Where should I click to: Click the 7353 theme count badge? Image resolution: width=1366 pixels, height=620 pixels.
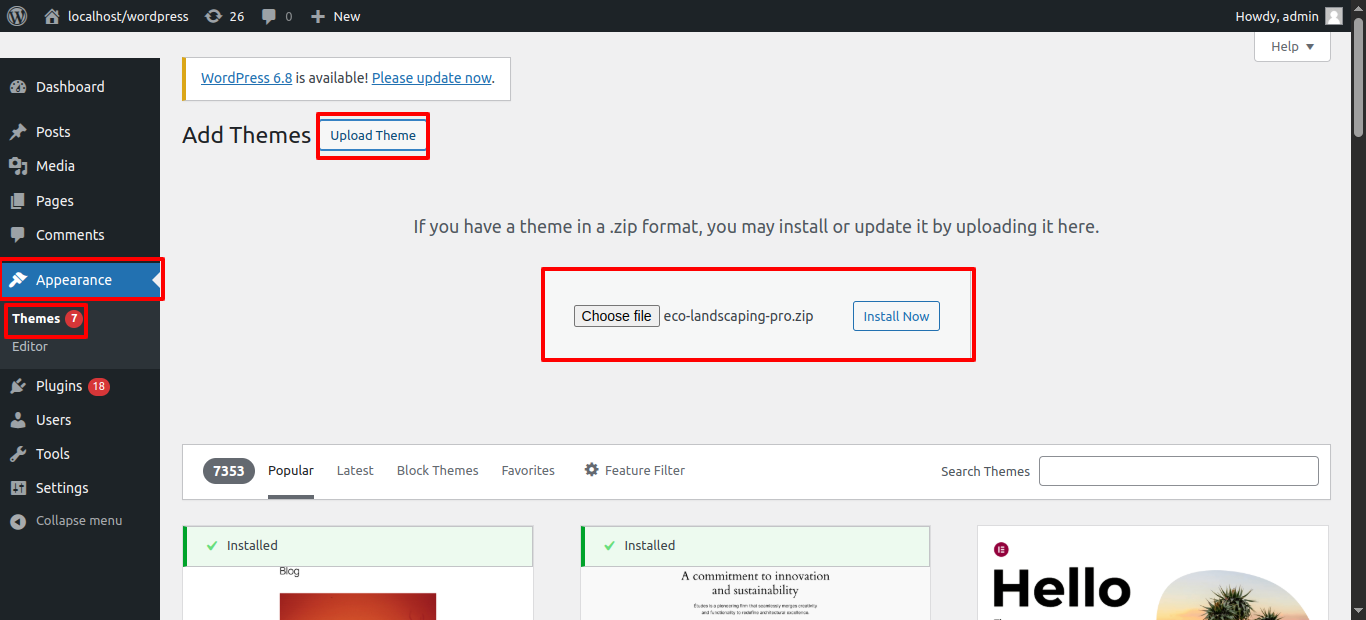(x=229, y=471)
